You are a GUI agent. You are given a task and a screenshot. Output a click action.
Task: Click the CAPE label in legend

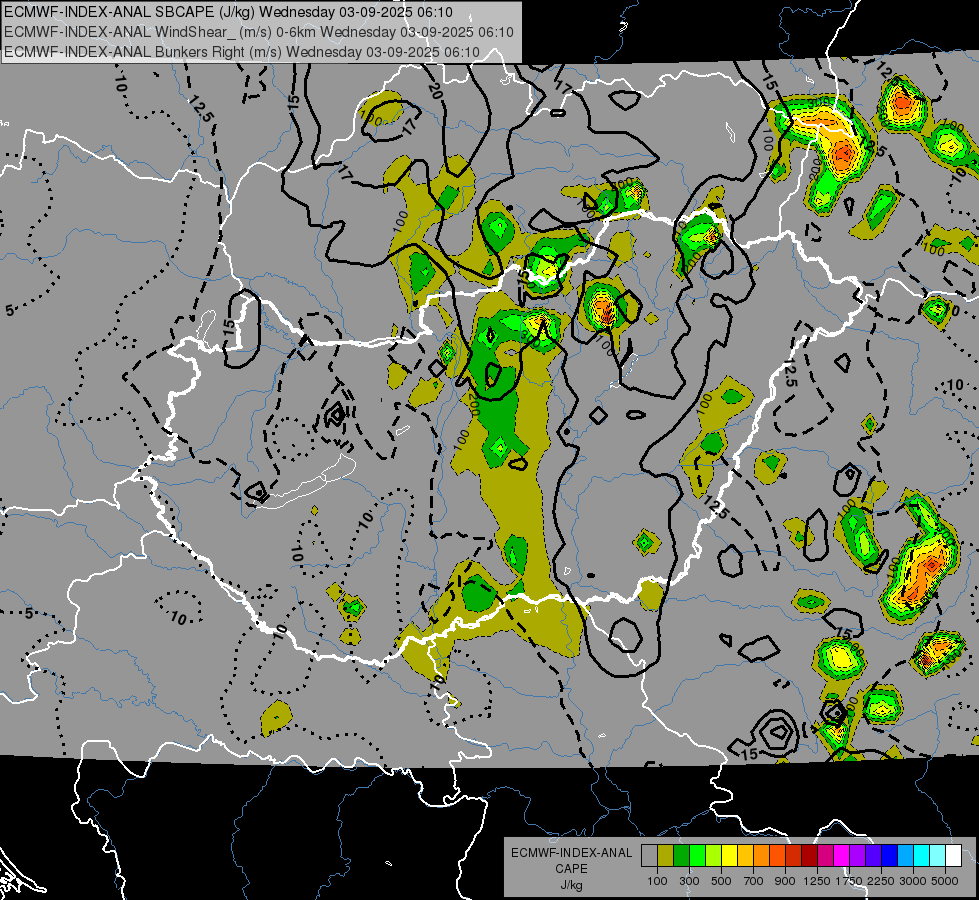[571, 869]
